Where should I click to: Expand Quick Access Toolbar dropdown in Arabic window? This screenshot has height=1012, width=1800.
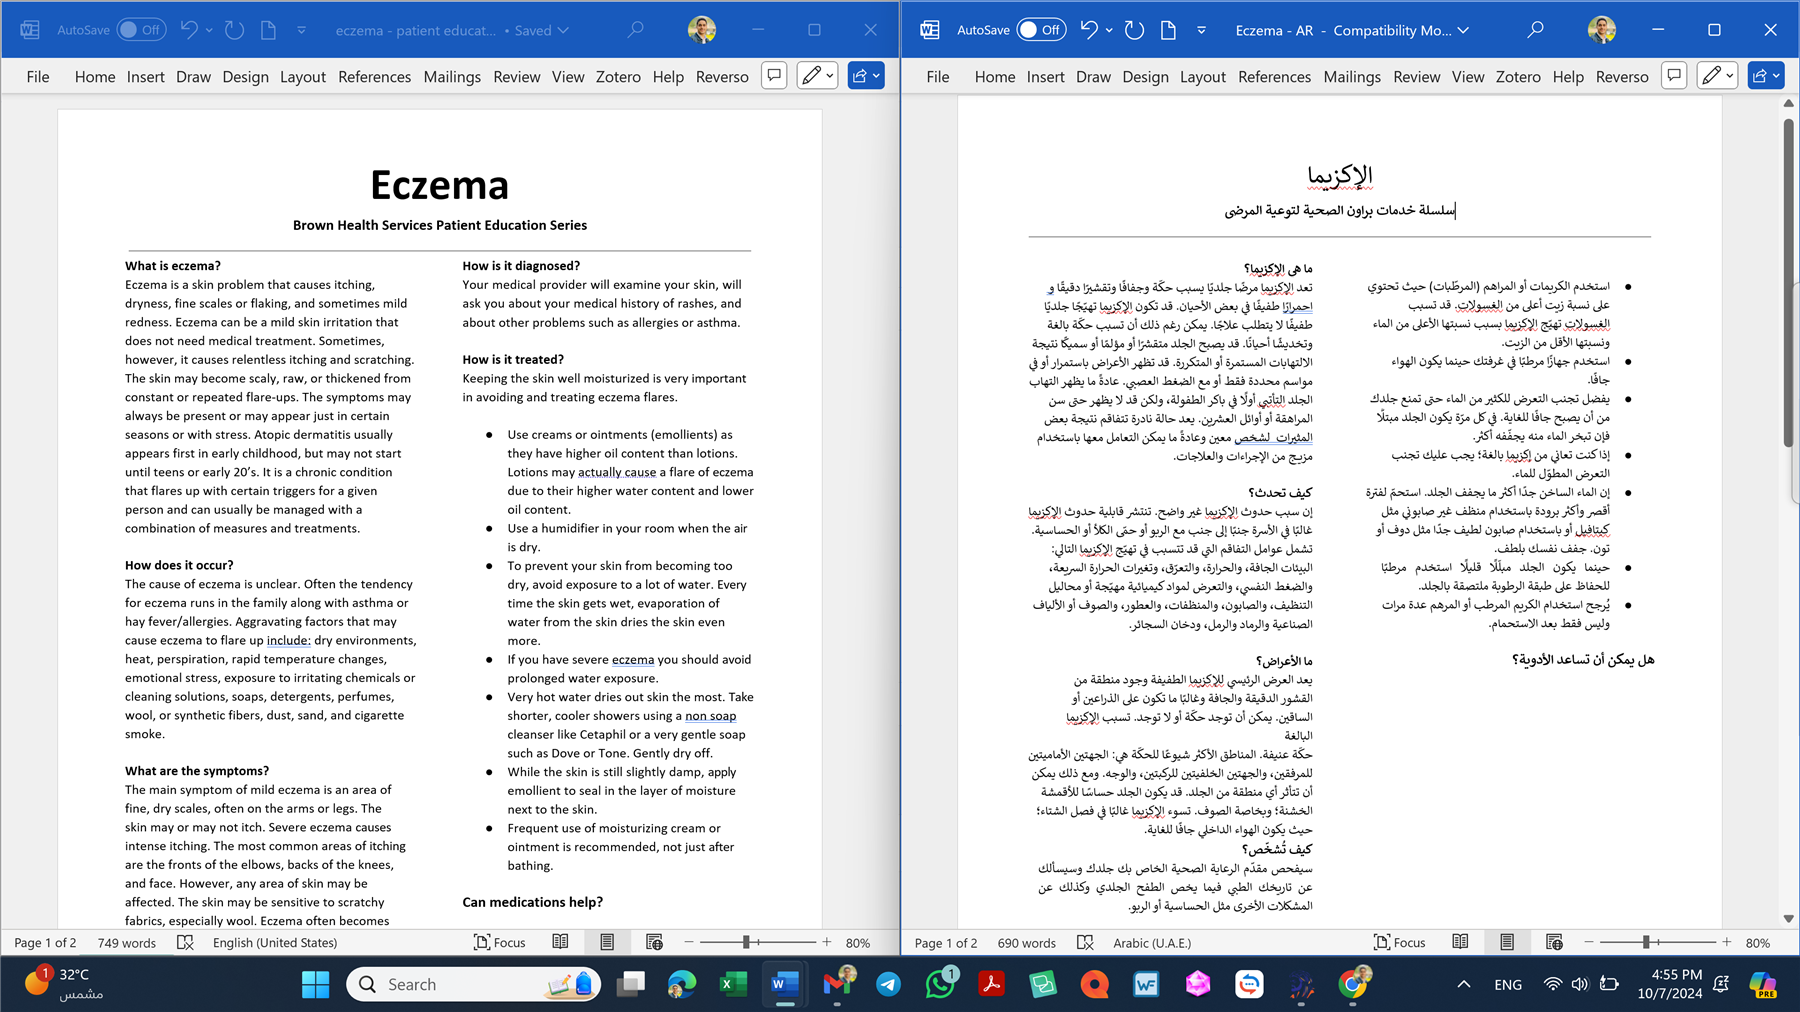click(x=1201, y=31)
